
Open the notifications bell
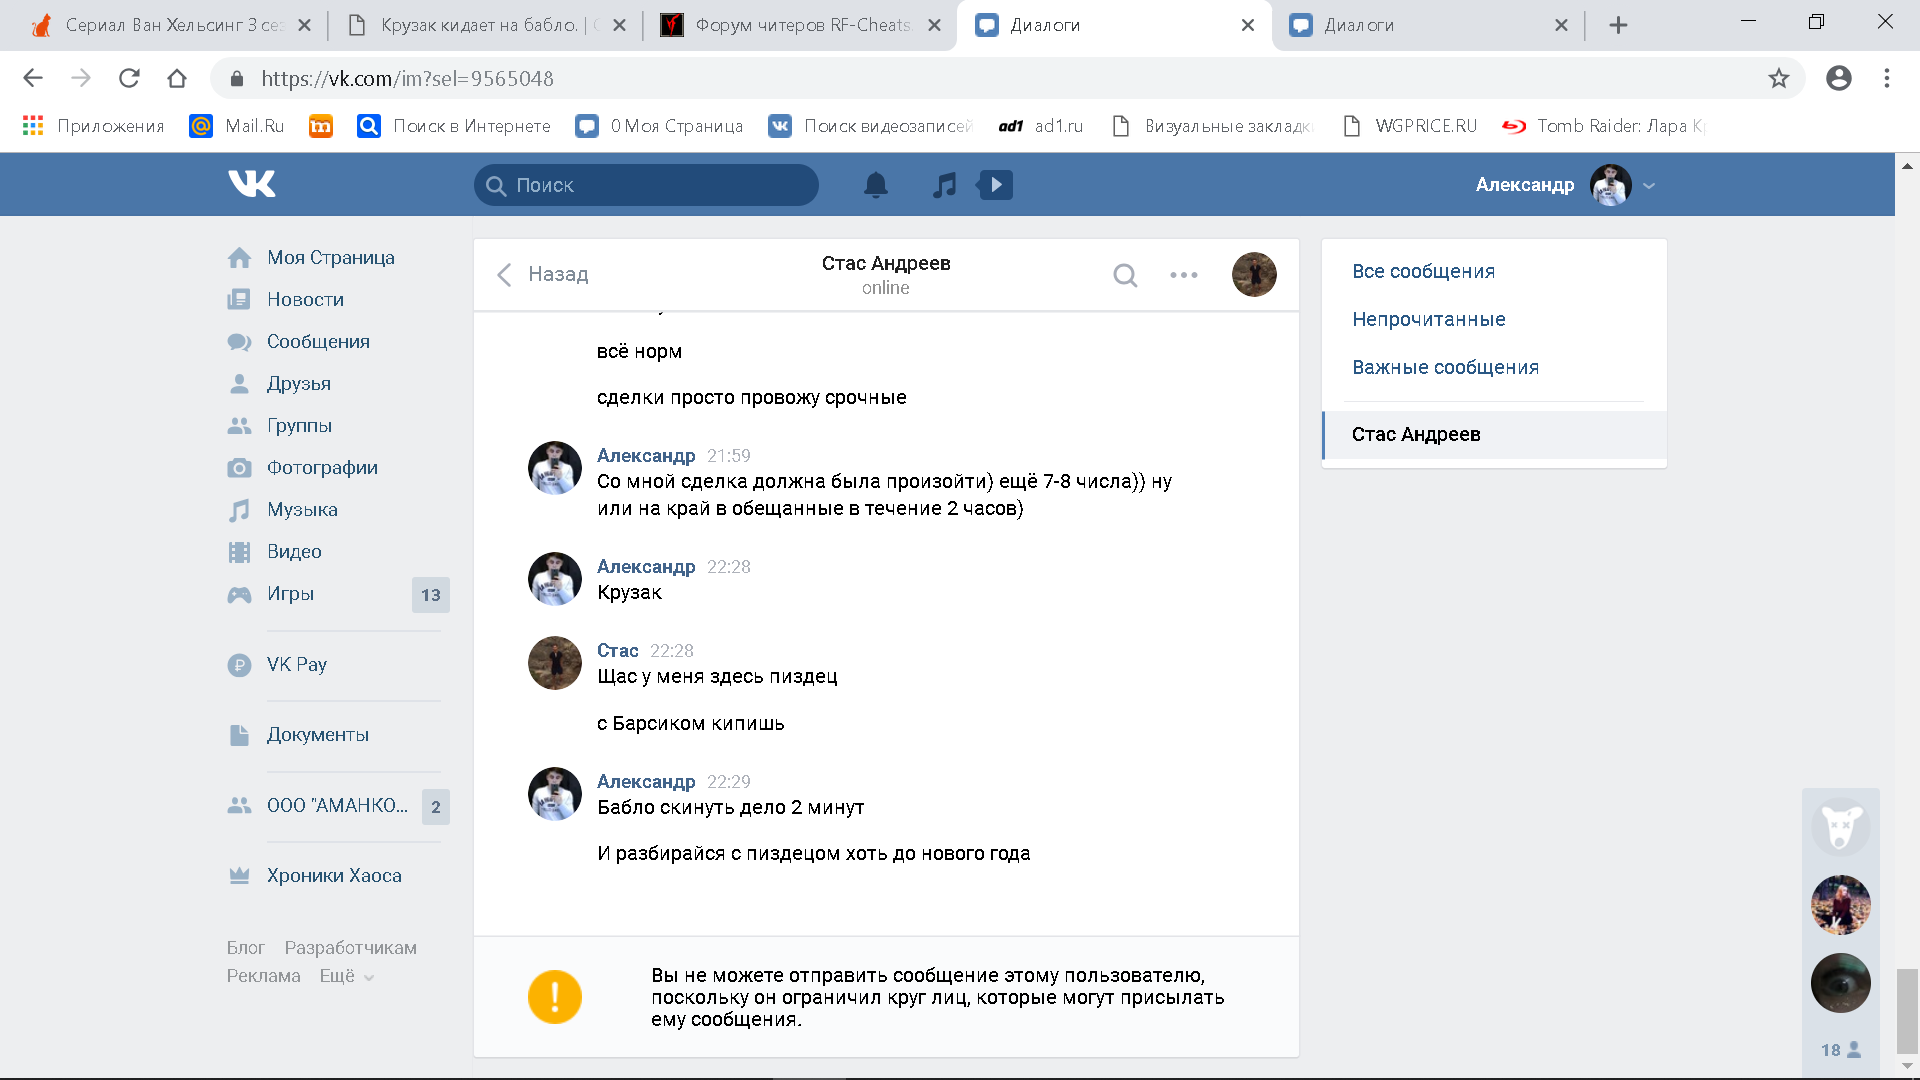875,185
